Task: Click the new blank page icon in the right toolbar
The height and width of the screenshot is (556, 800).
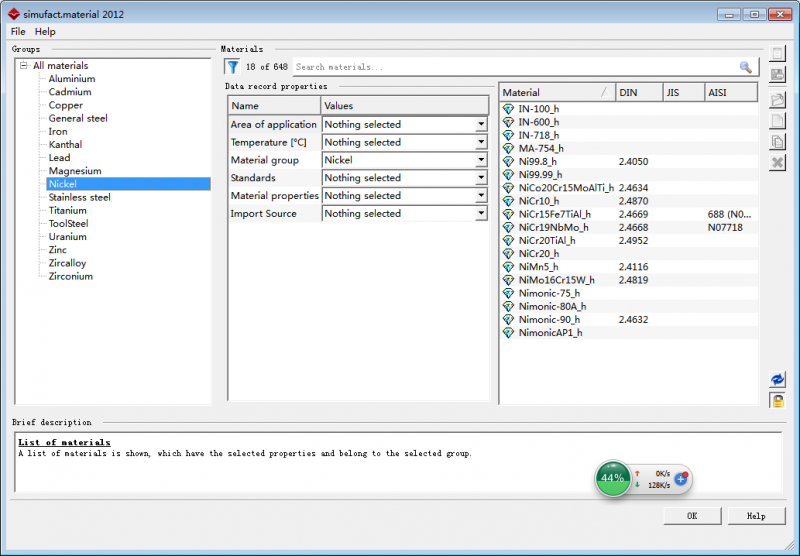Action: [777, 121]
